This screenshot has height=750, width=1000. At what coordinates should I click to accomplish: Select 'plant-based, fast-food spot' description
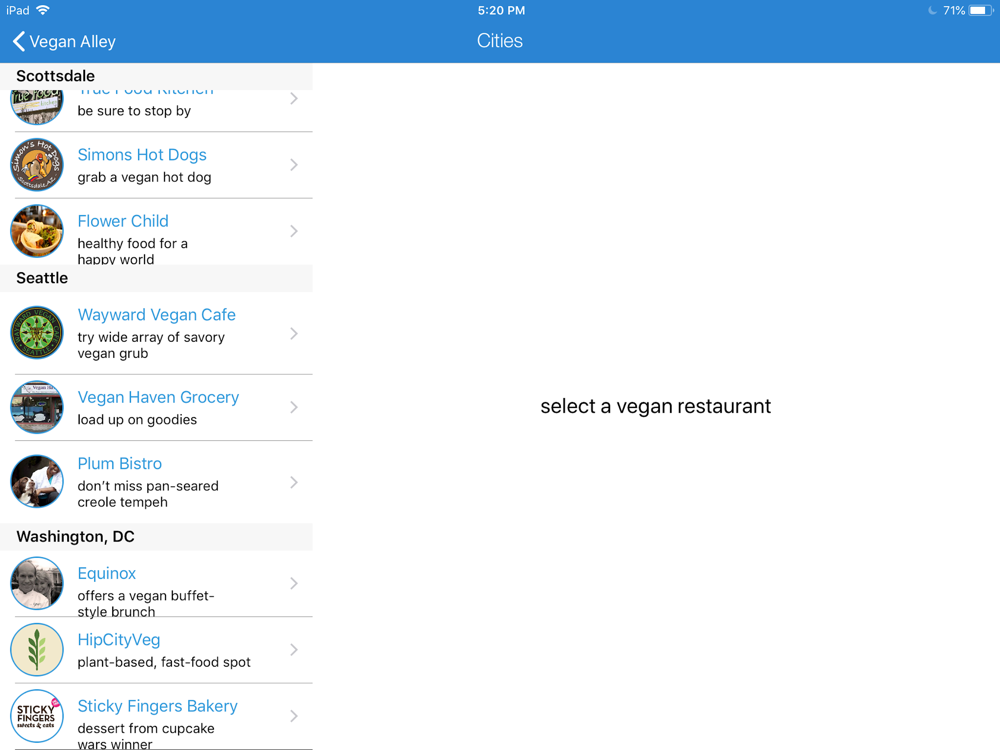tap(164, 662)
